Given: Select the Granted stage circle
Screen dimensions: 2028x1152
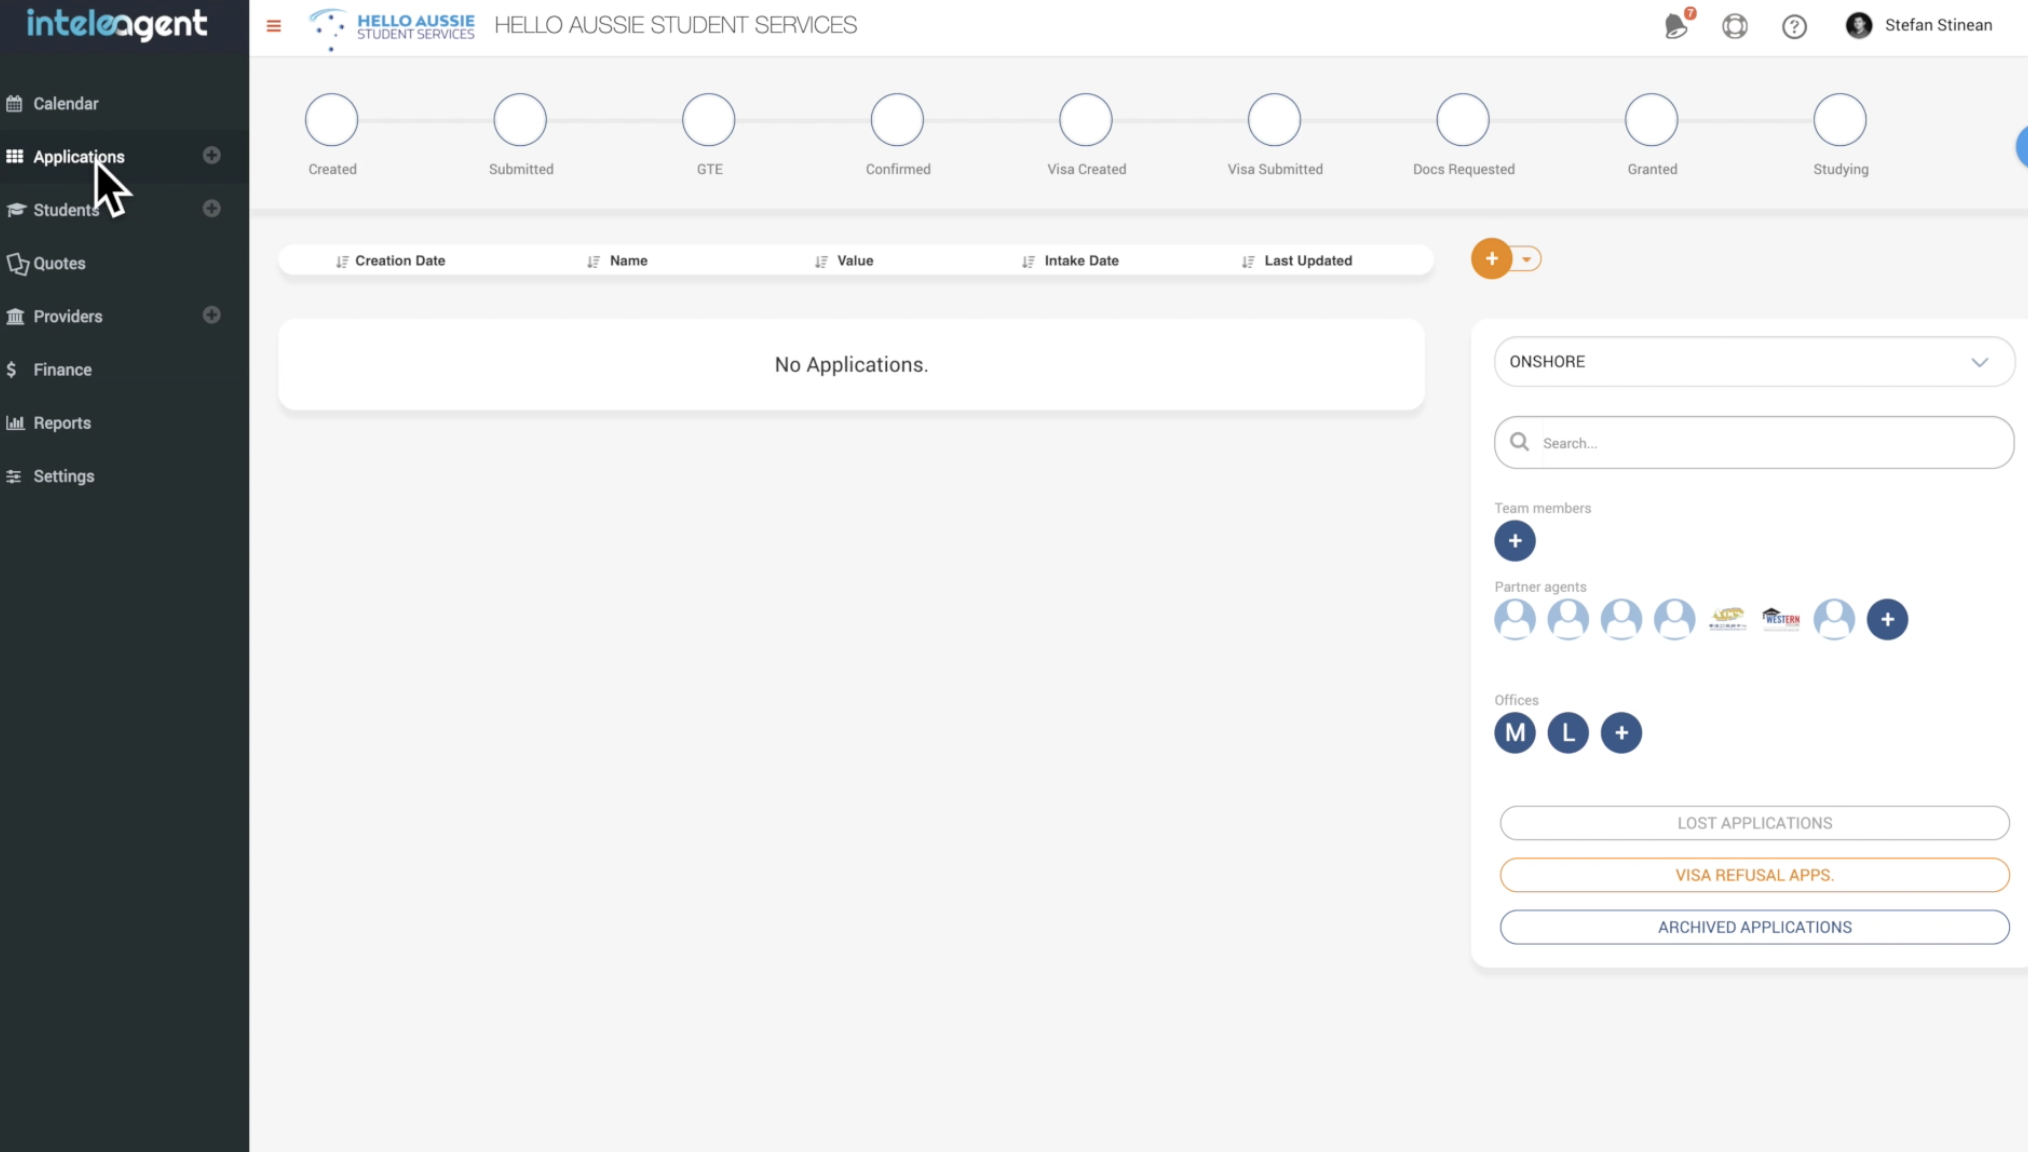Looking at the screenshot, I should 1651,120.
